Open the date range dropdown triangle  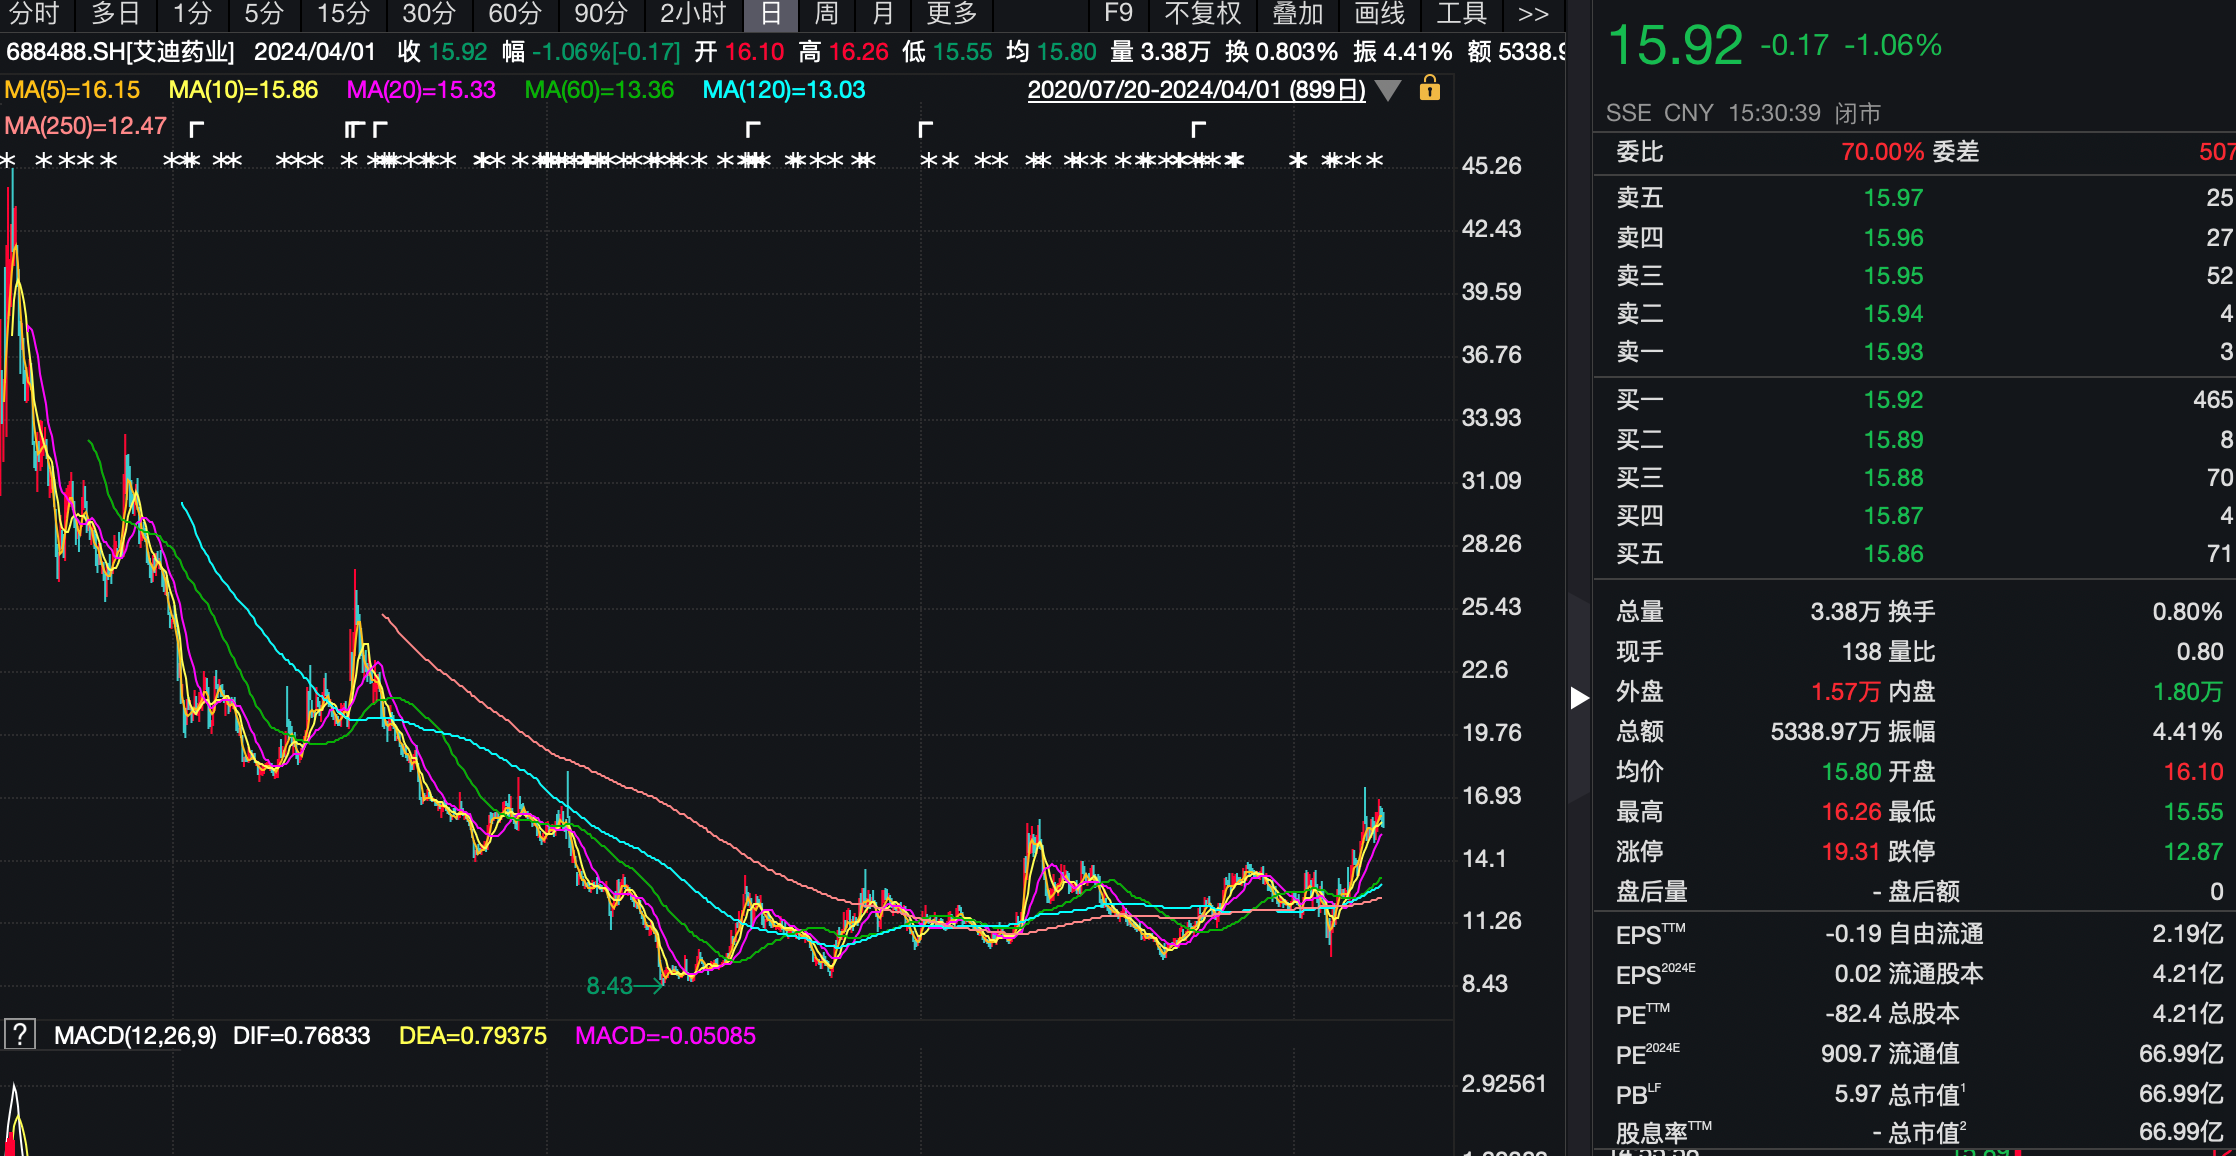1388,91
